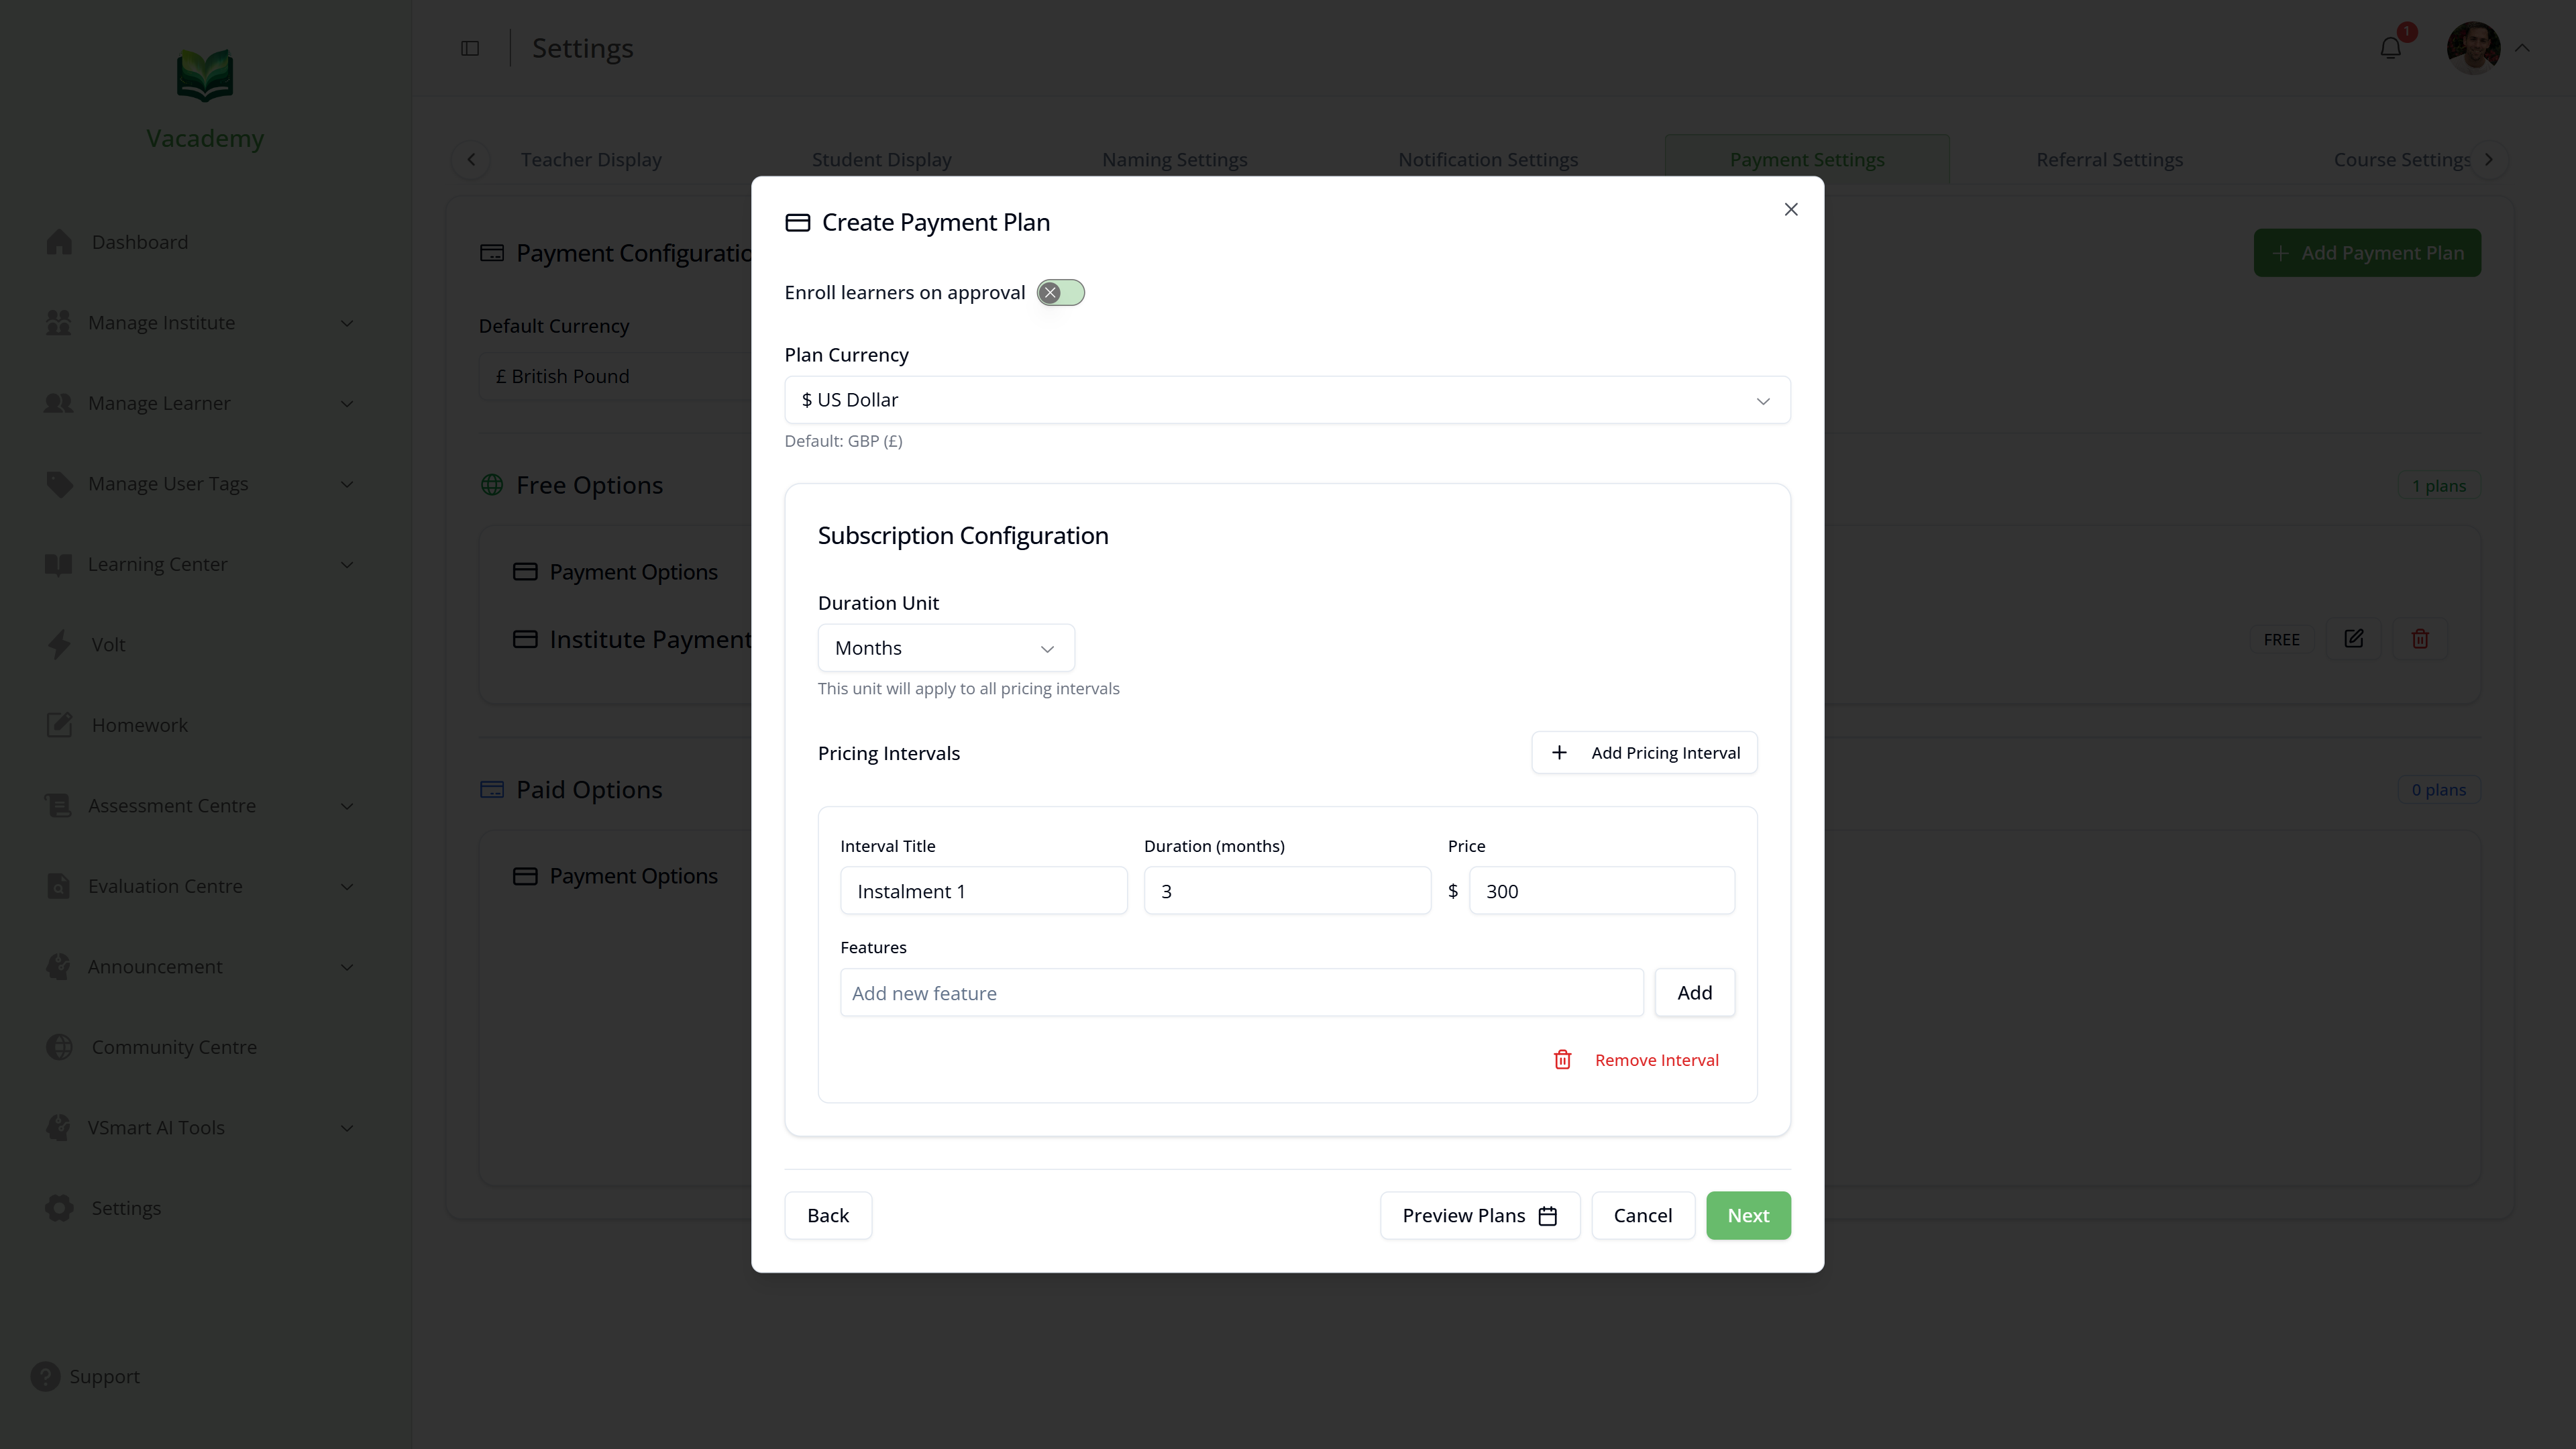Click the edit icon on the FREE plan row

pos(2353,639)
